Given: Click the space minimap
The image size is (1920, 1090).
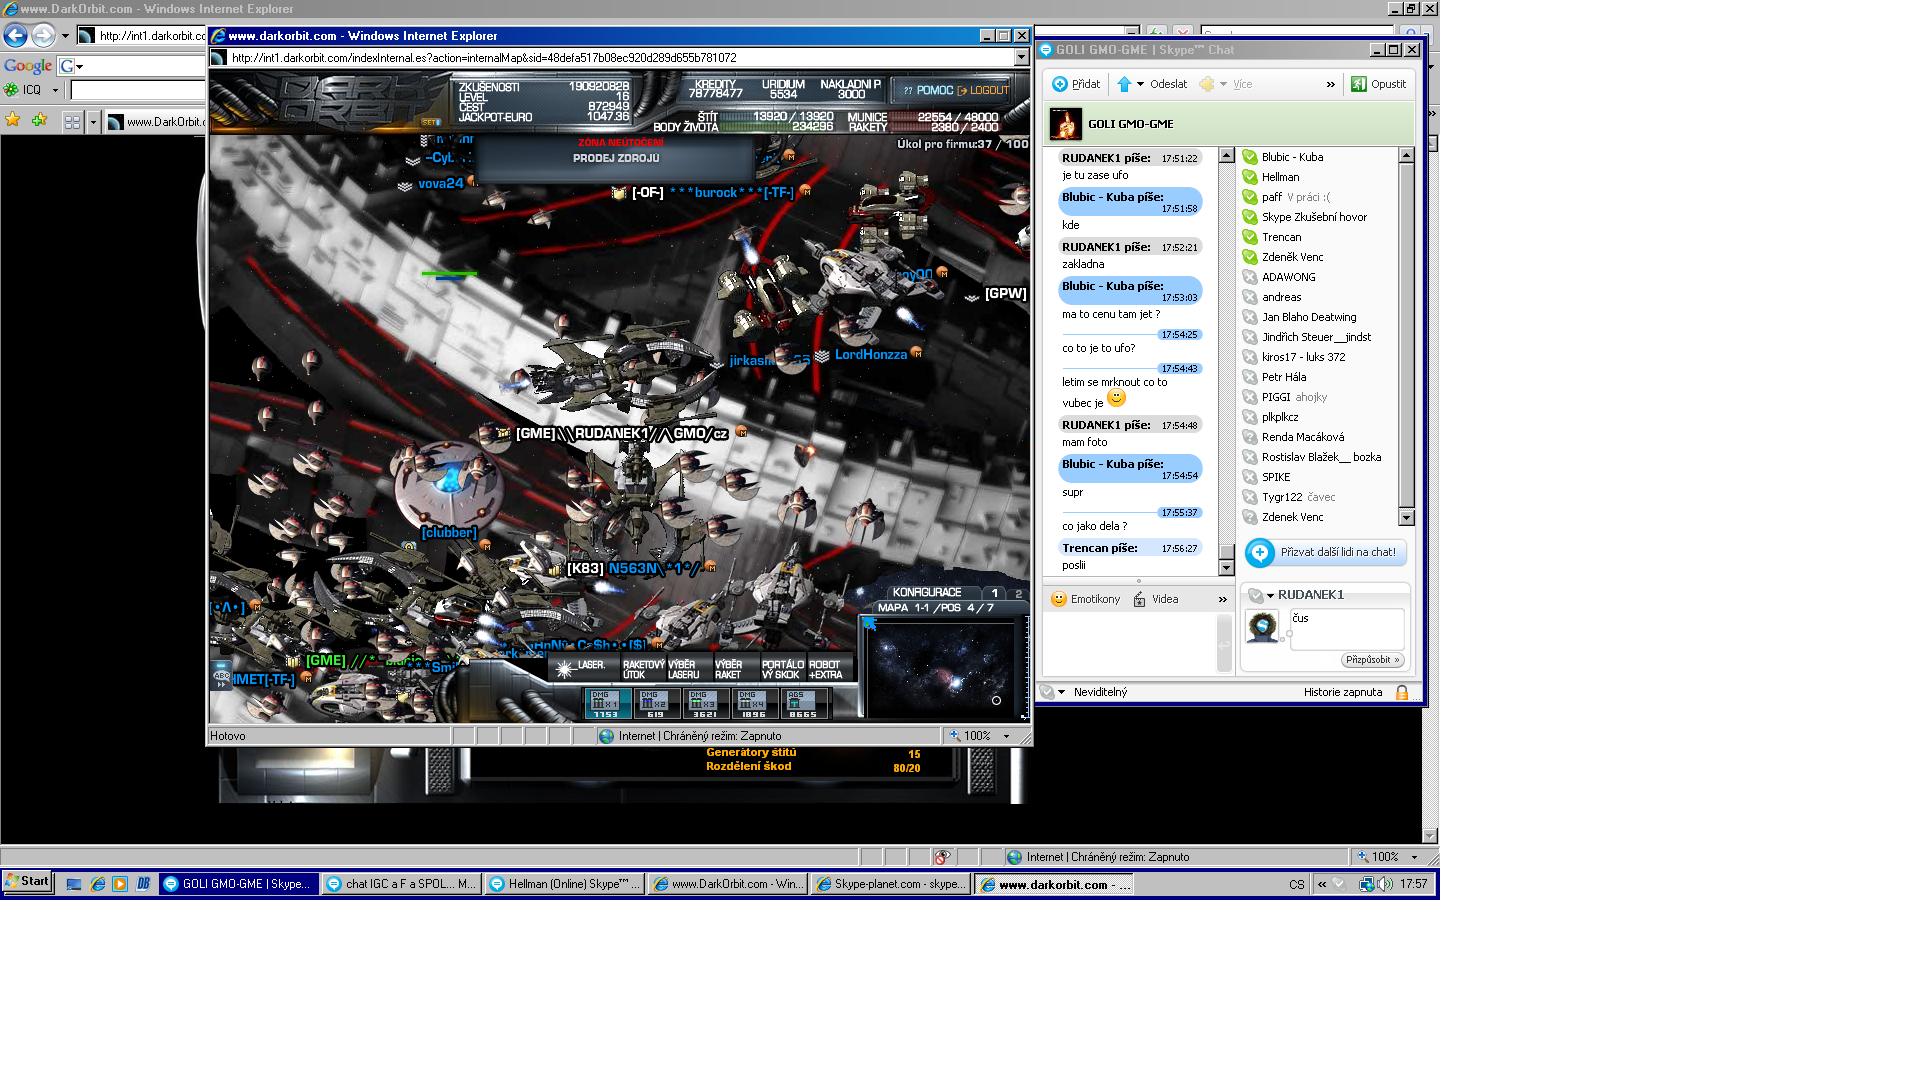Looking at the screenshot, I should point(940,667).
